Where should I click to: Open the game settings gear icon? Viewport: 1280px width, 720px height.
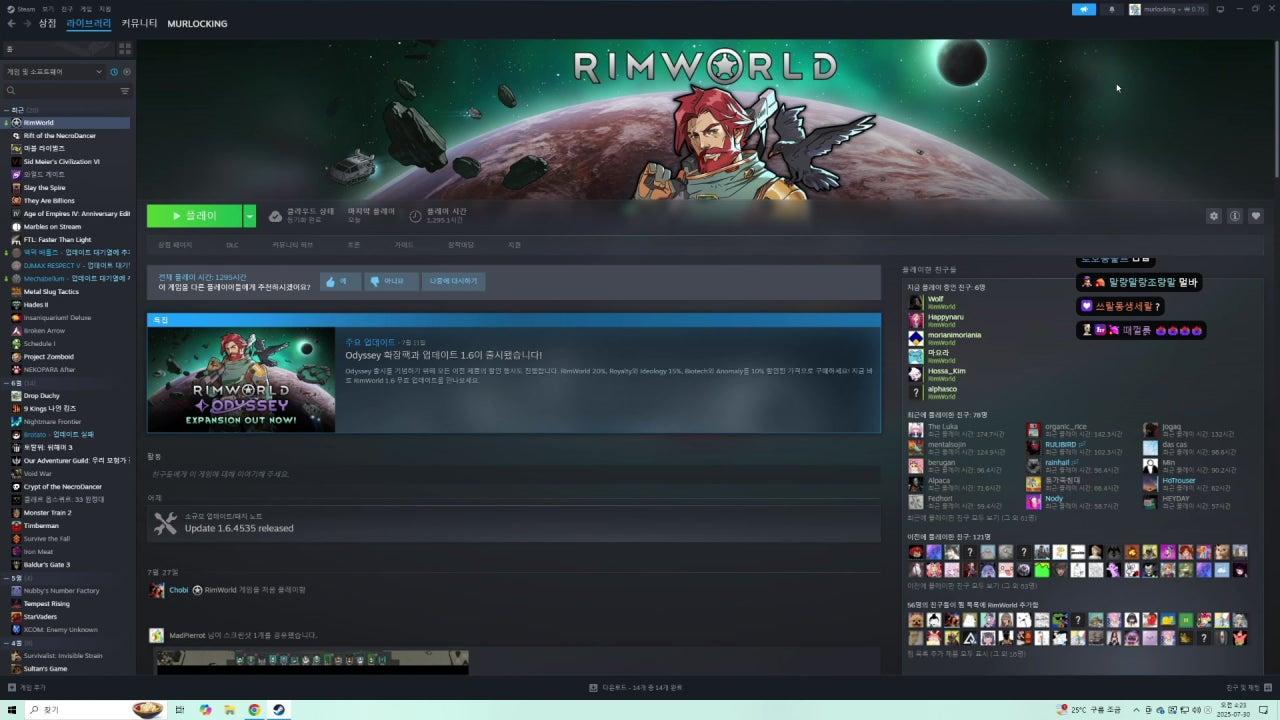click(1214, 216)
